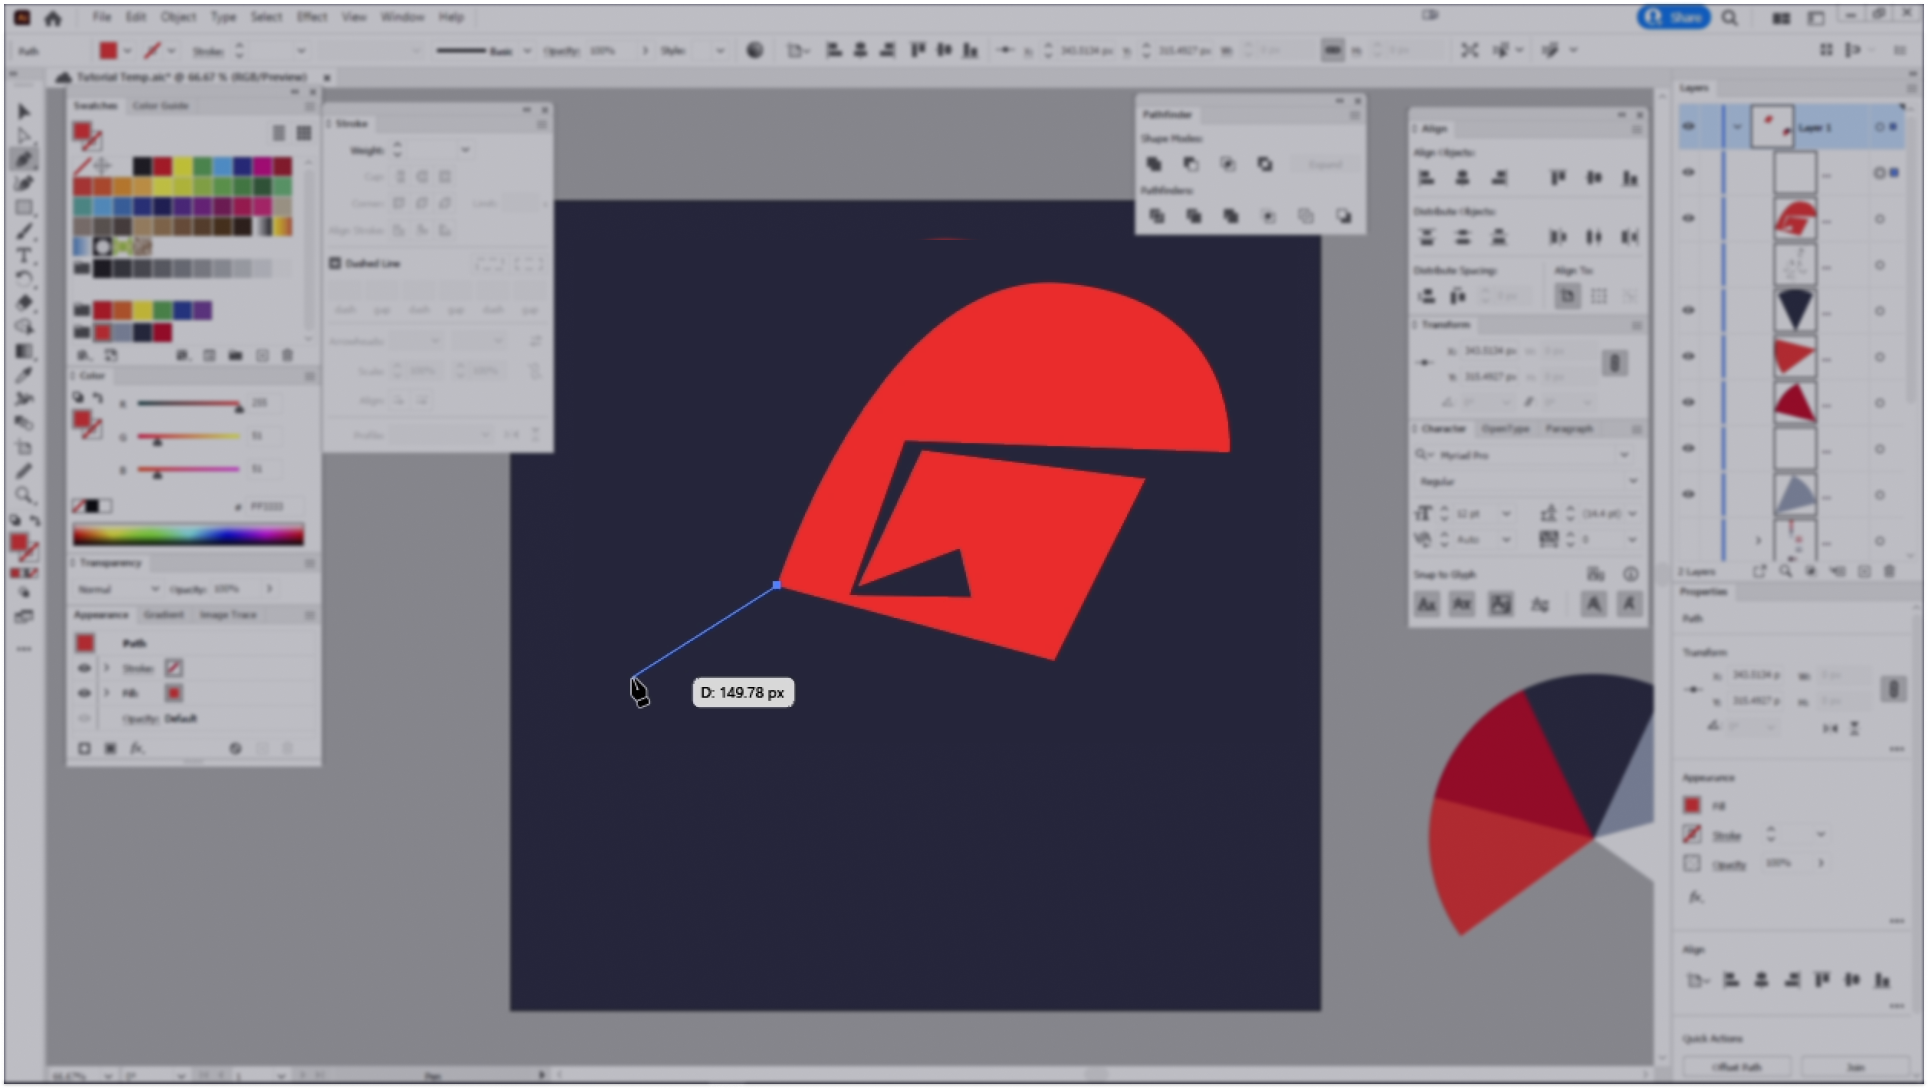Viewport: 1928px width, 1088px height.
Task: Hide the red helmet sublayer
Action: pyautogui.click(x=1689, y=219)
